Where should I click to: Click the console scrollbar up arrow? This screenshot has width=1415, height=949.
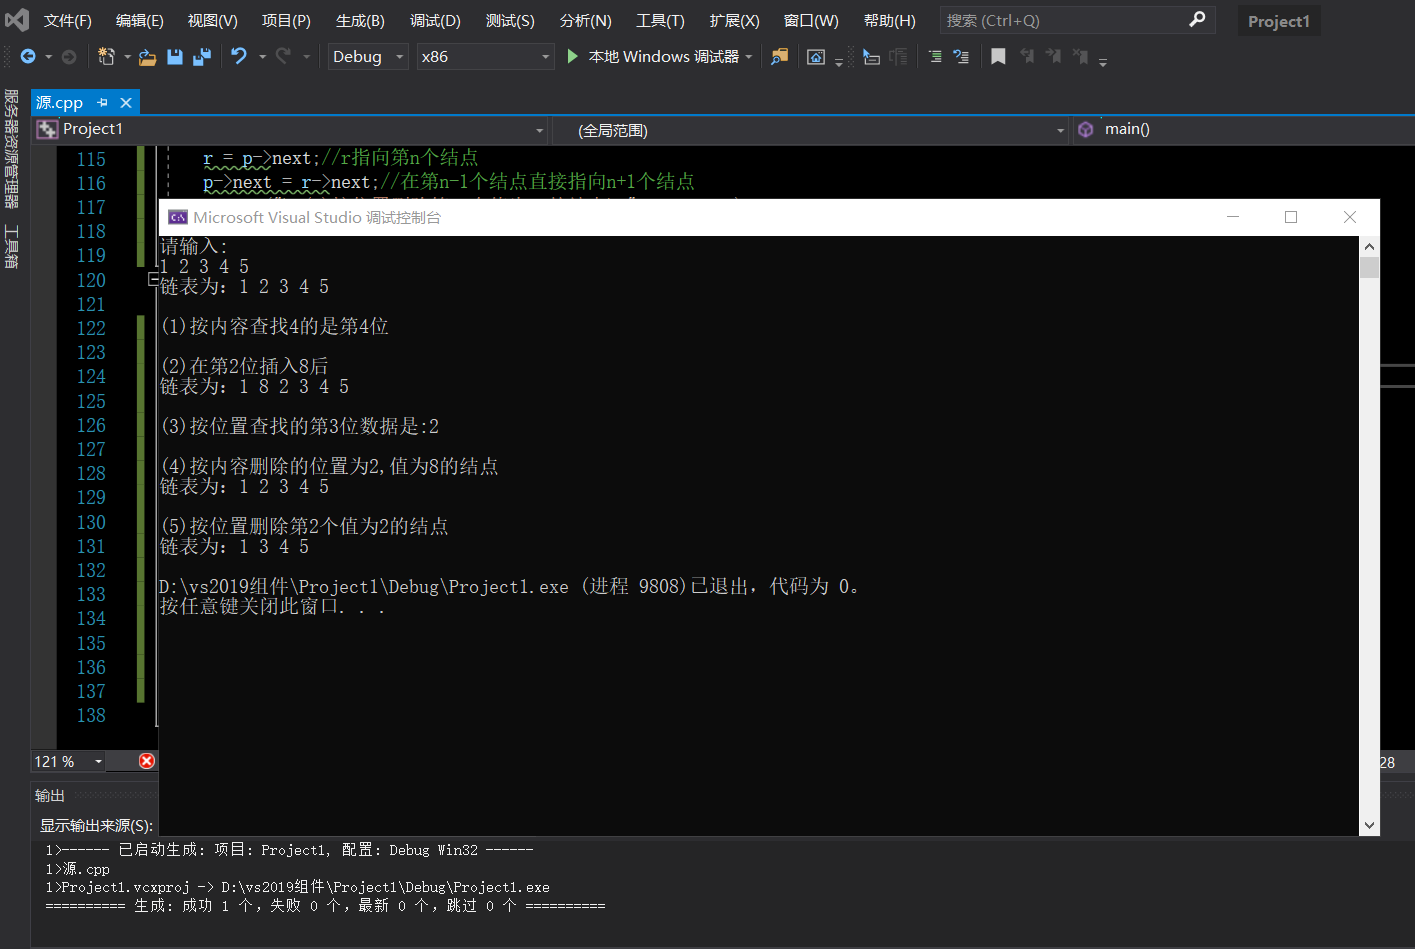click(1369, 246)
